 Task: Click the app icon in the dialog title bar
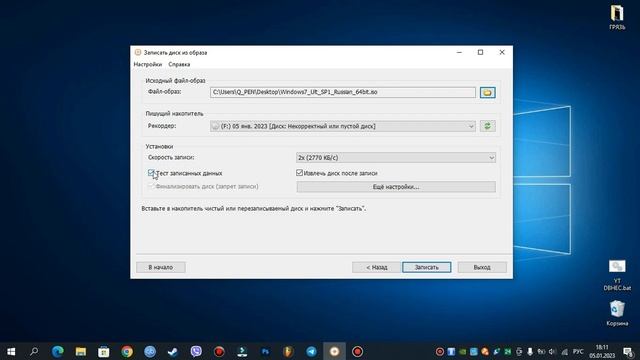(x=138, y=53)
